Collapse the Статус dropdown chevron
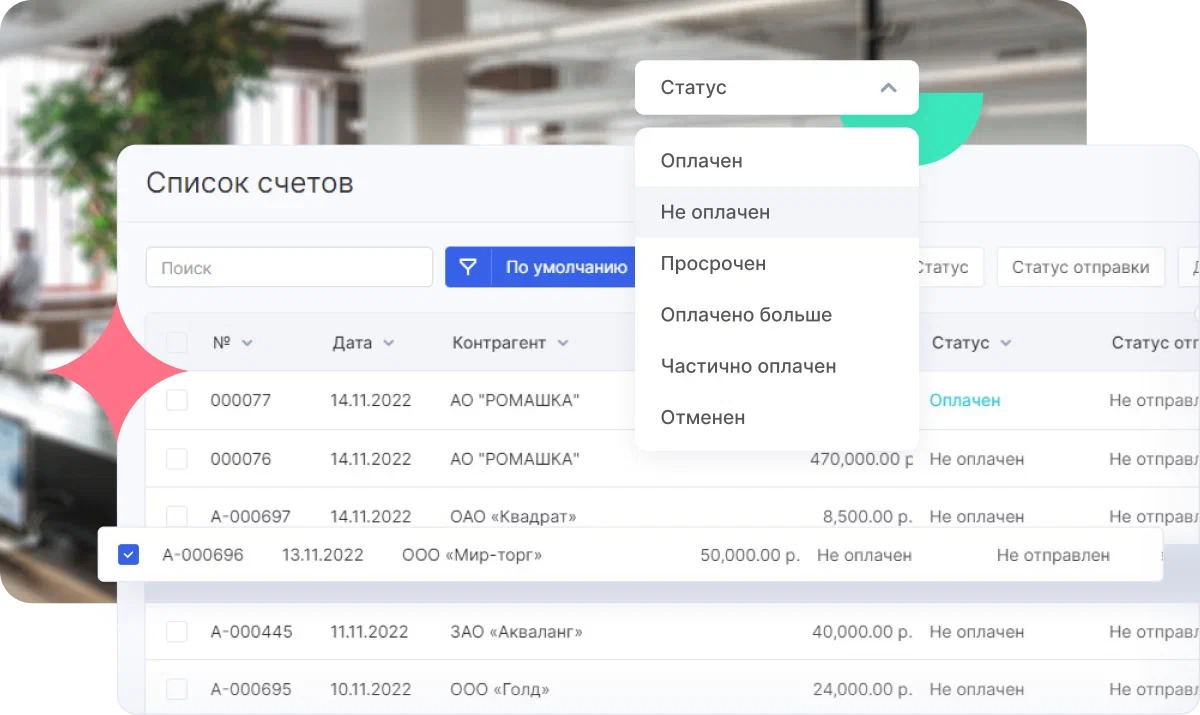Image resolution: width=1200 pixels, height=715 pixels. (887, 88)
